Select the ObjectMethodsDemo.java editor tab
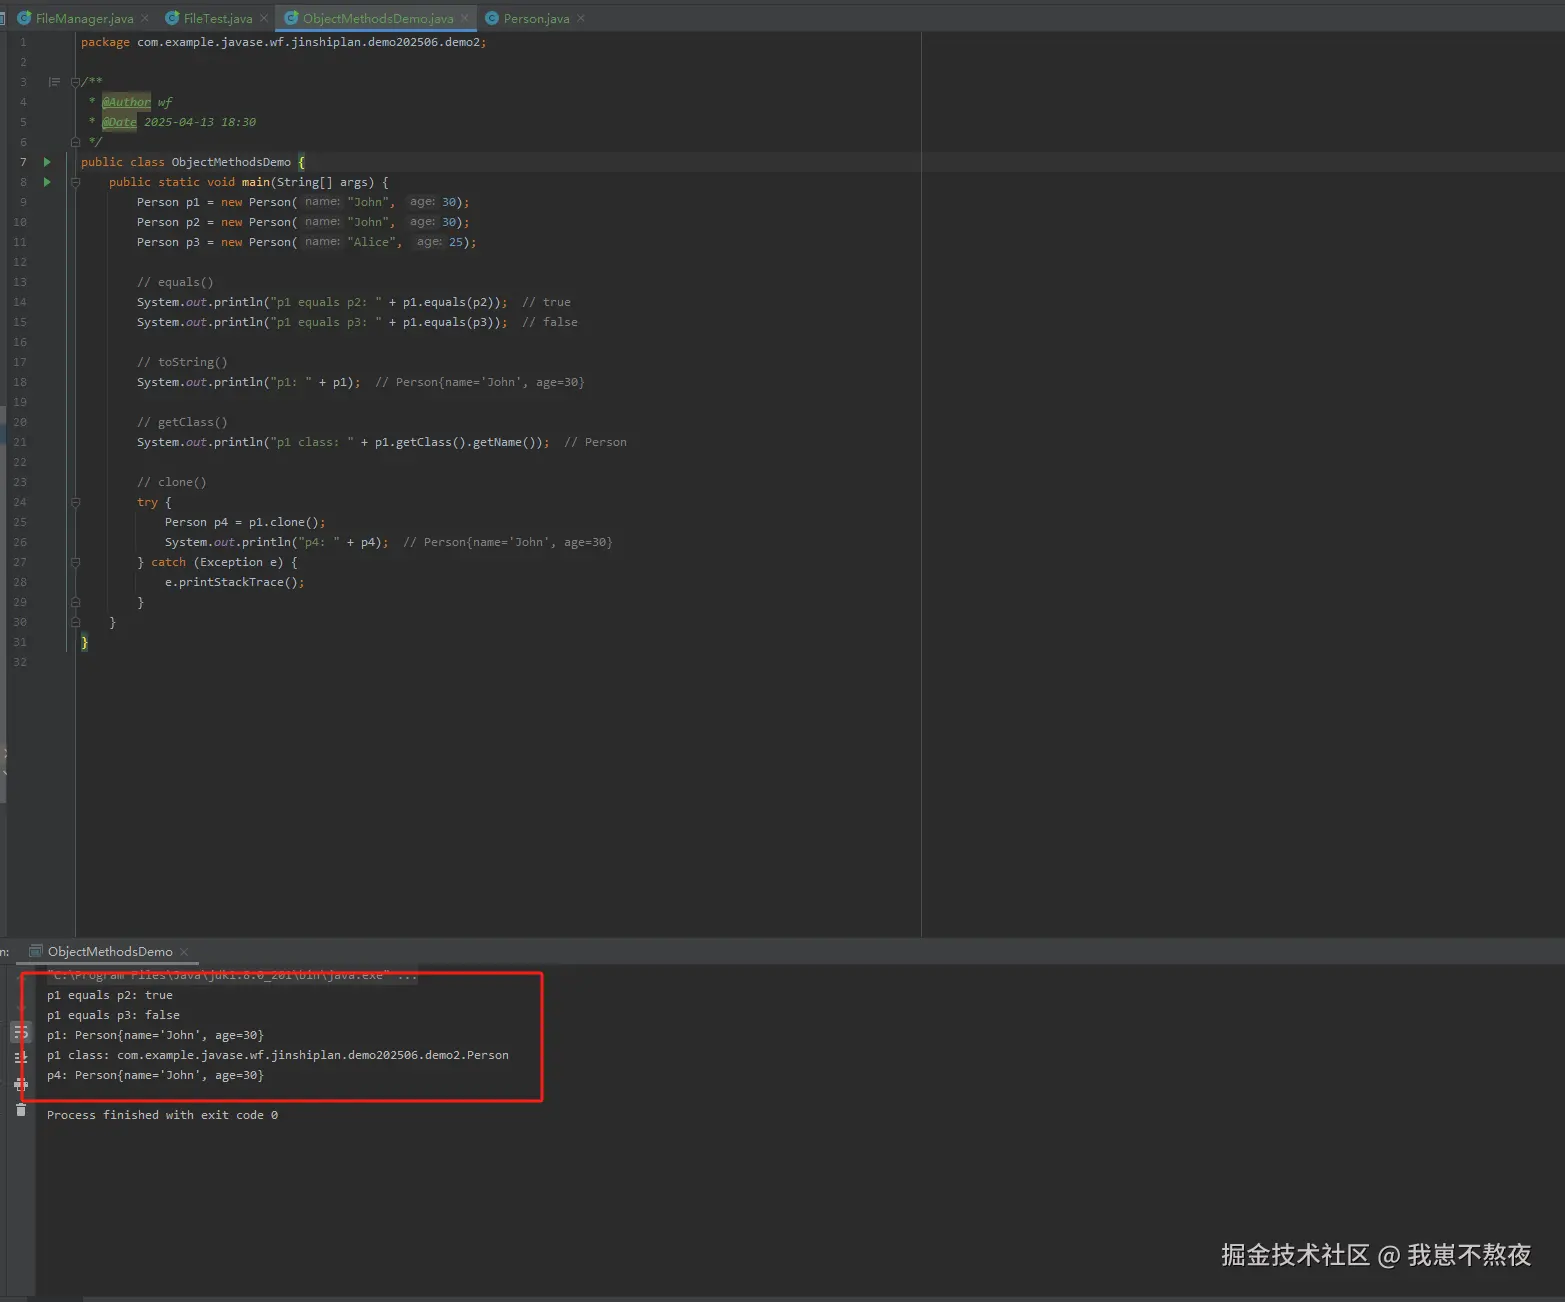1565x1302 pixels. [378, 18]
